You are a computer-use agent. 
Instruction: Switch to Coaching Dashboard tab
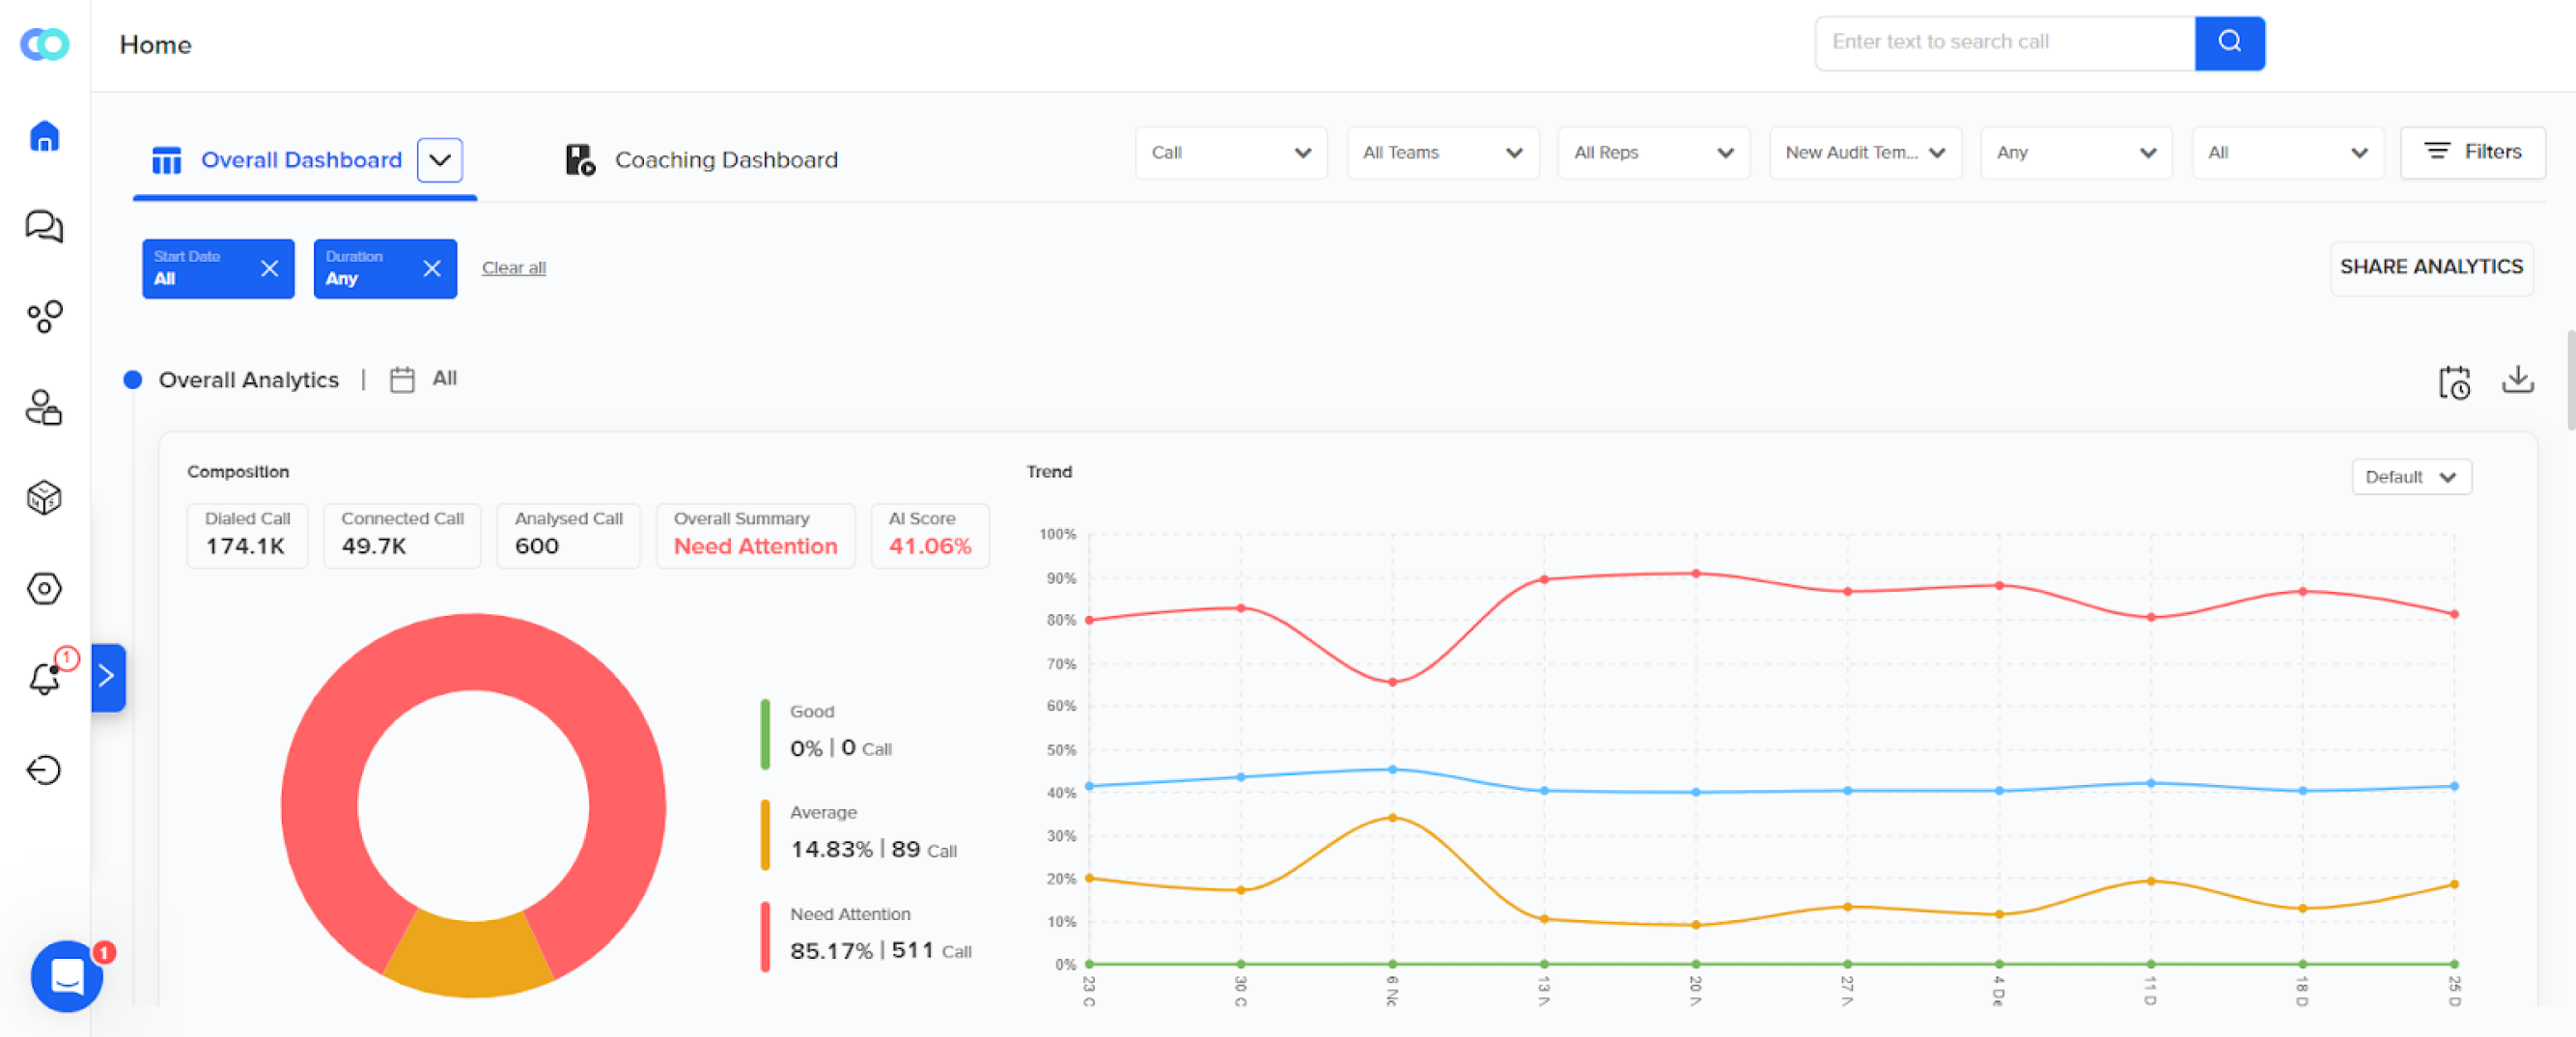point(702,160)
